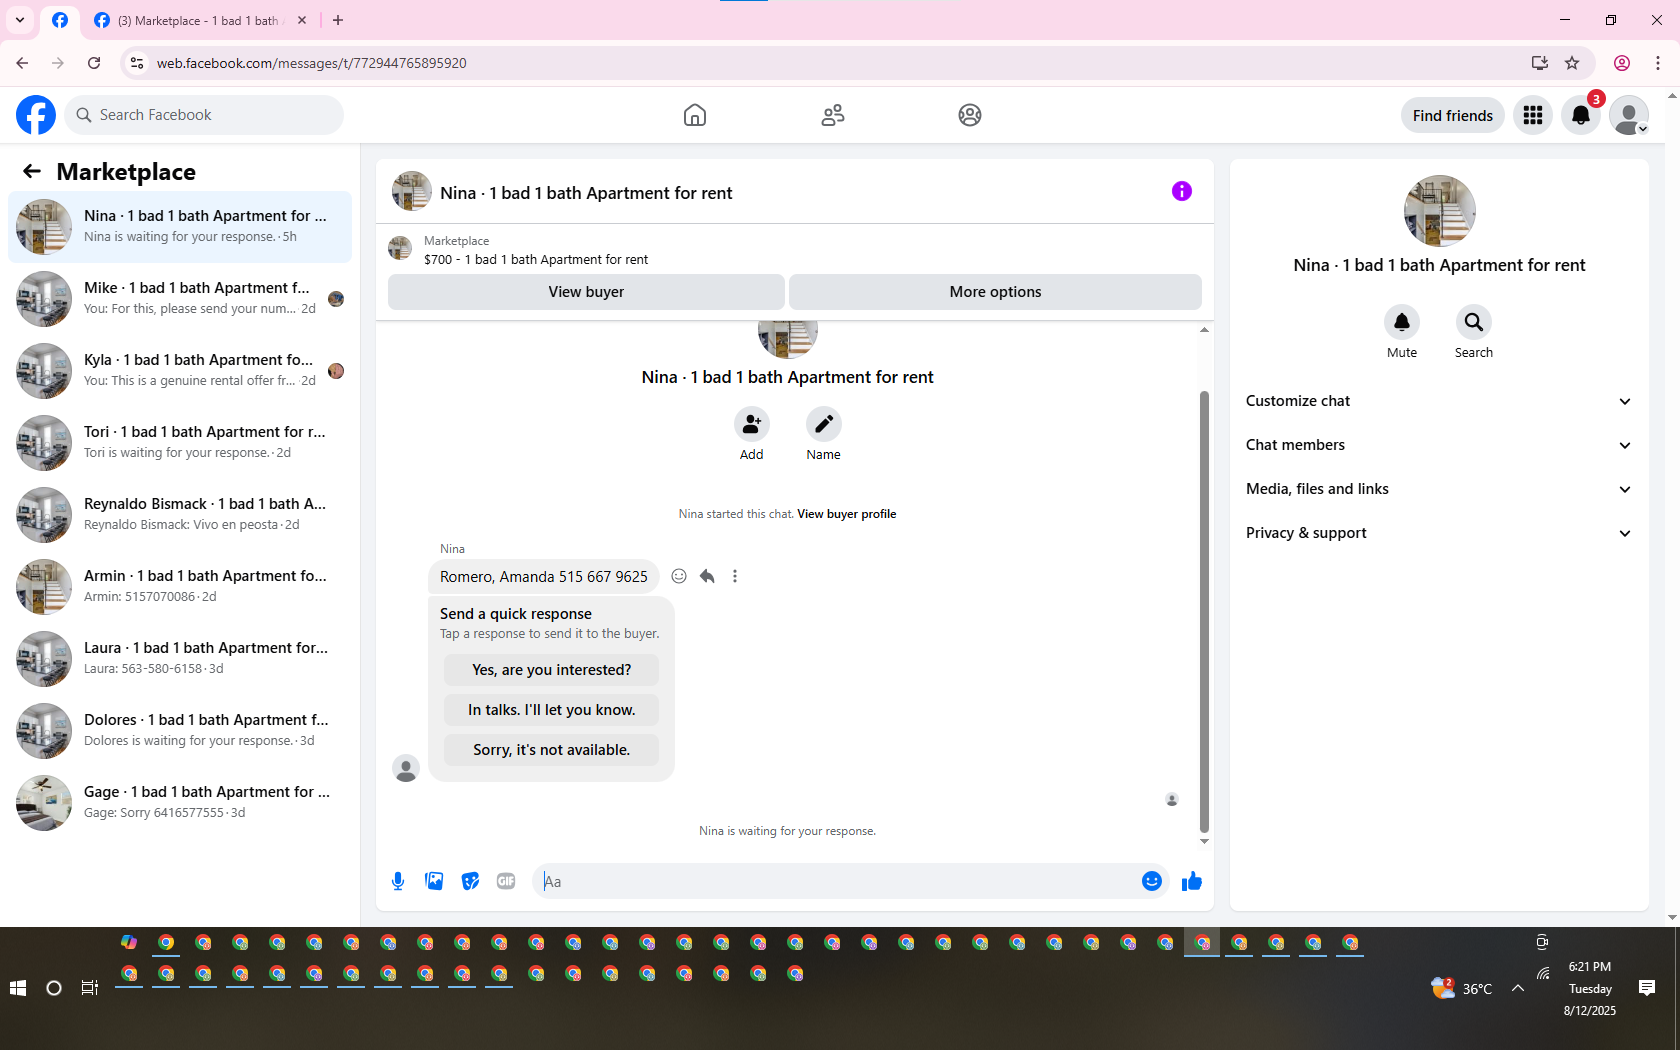Viewport: 1680px width, 1050px height.
Task: Reload the page in browser toolbar
Action: [x=94, y=63]
